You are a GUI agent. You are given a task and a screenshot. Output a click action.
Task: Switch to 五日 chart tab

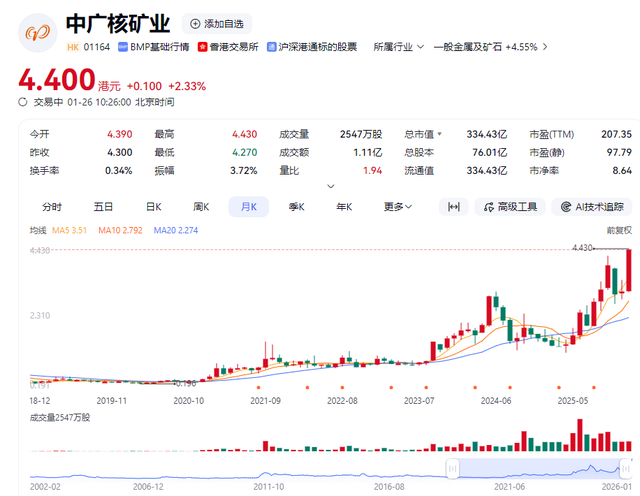103,207
